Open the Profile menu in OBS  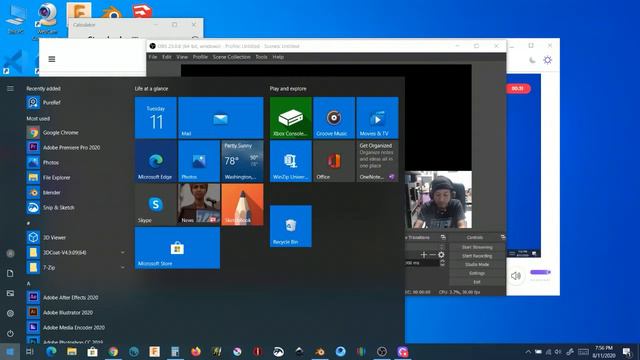coord(200,57)
